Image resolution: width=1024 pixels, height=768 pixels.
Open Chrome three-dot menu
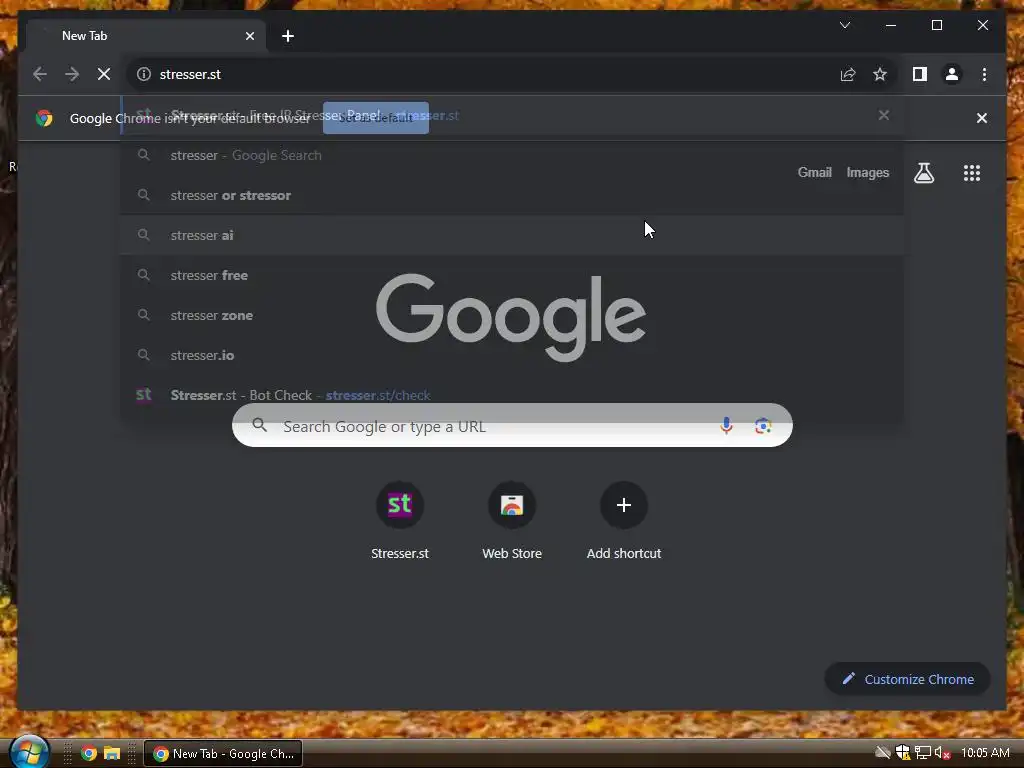pos(984,74)
